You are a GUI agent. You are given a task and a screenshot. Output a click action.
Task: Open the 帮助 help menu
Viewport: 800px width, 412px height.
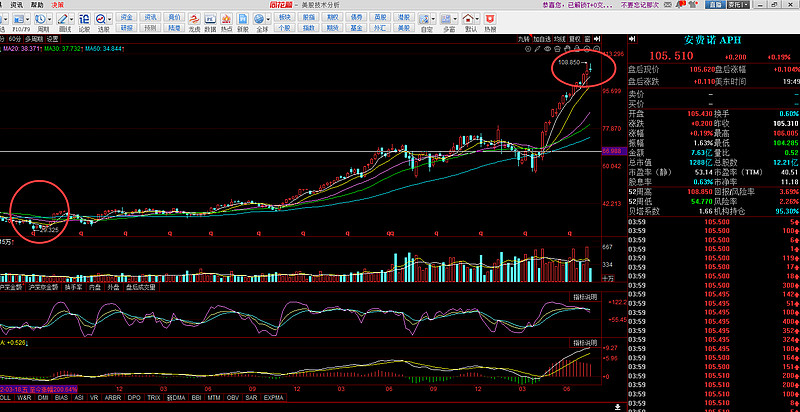click(37, 5)
